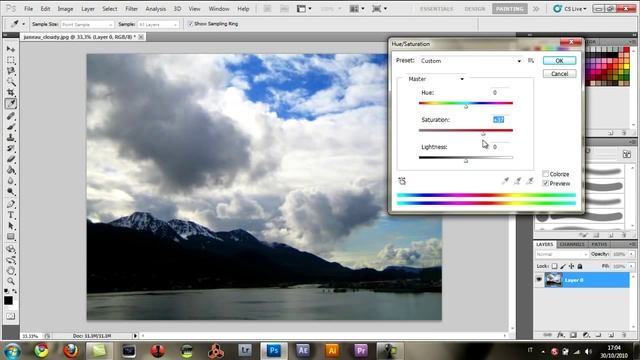Expand the Fill slider arrow
640x360 pixels.
[631, 266]
